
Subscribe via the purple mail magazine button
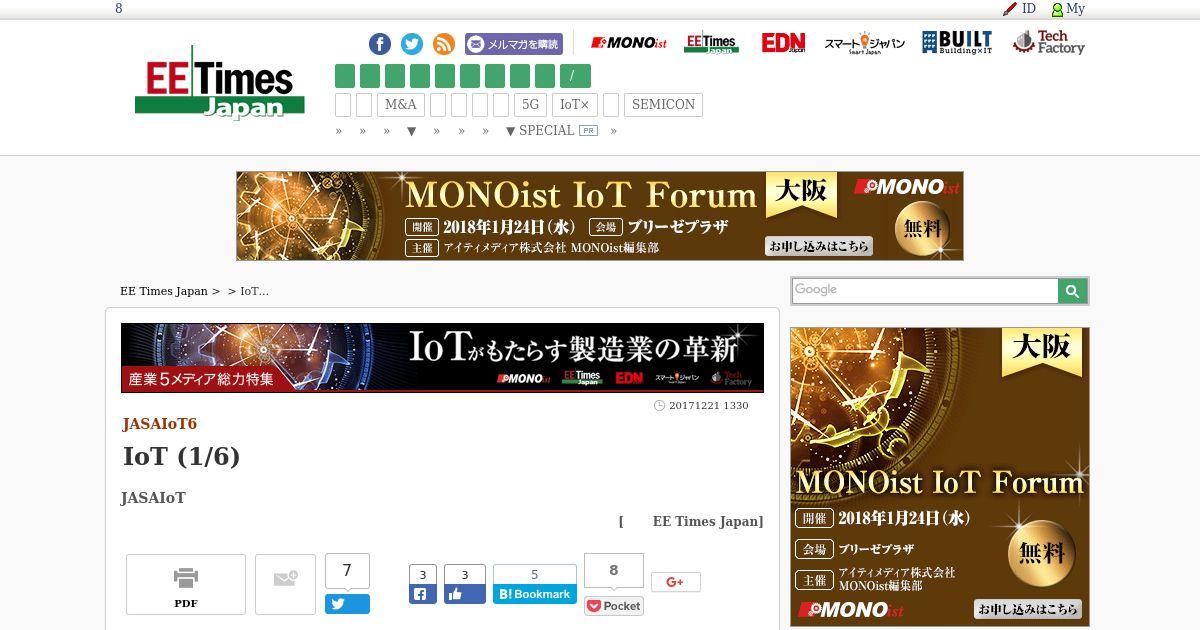tap(514, 44)
